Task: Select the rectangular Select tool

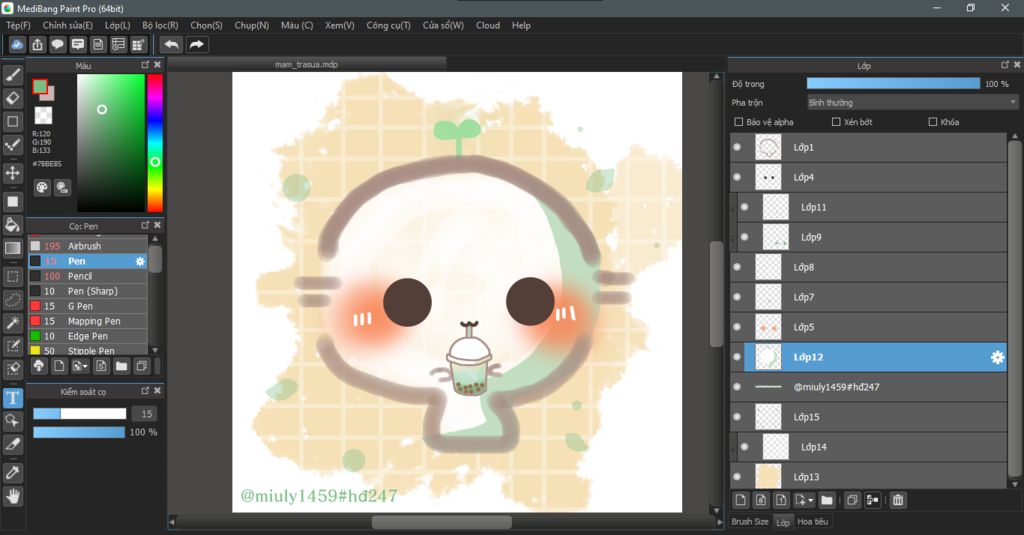Action: tap(12, 276)
